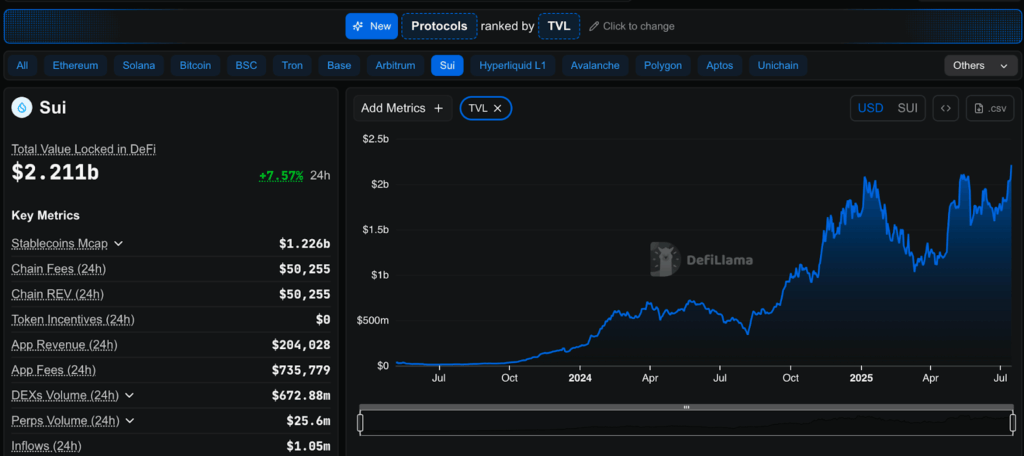
Task: Click the left handle of chart range slider
Action: (360, 423)
